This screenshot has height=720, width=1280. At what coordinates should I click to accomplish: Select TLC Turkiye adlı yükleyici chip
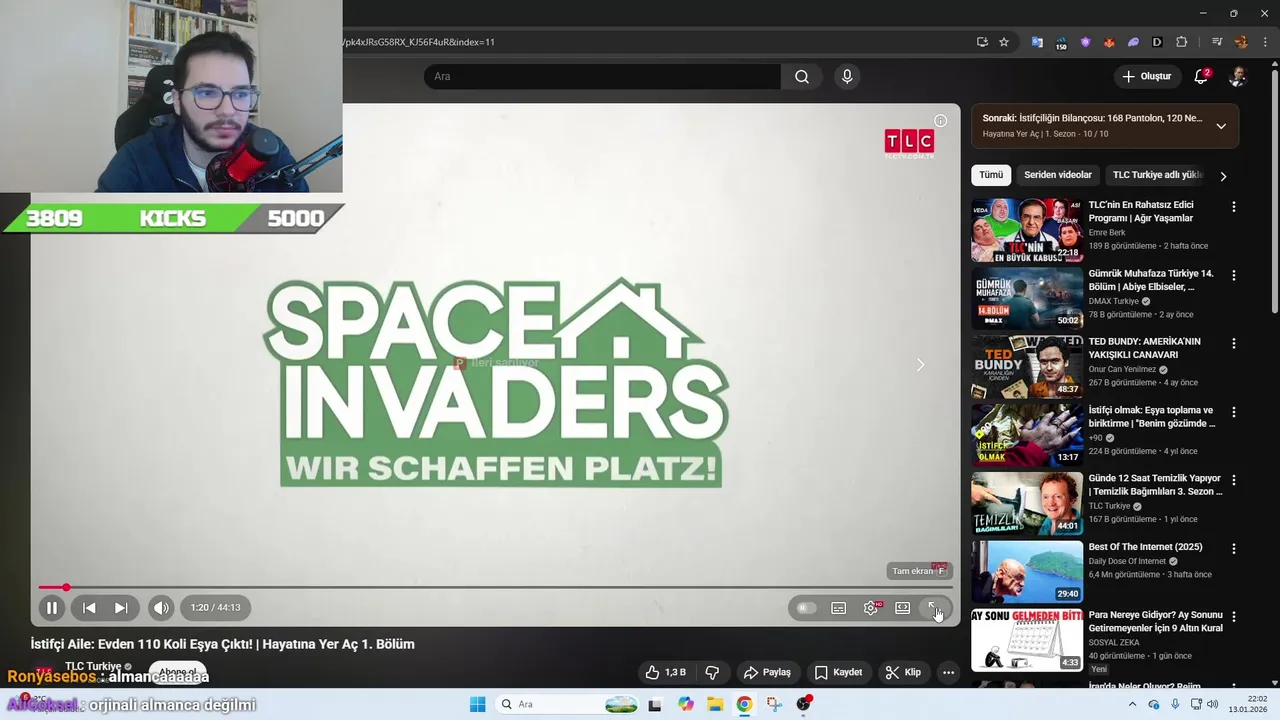(1157, 175)
